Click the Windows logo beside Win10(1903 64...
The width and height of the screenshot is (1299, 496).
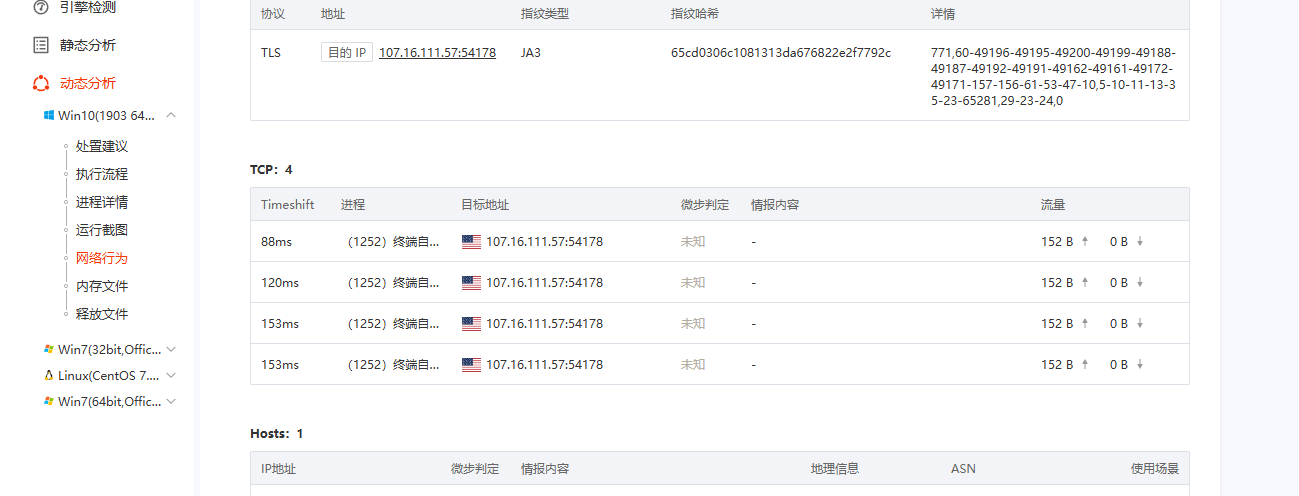coord(48,115)
